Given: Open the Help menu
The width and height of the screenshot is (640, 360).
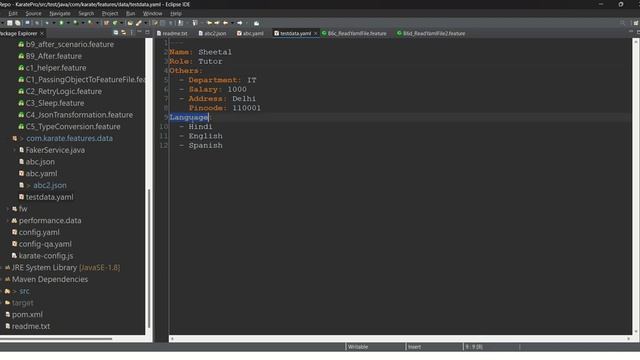Looking at the screenshot, I should (x=176, y=13).
